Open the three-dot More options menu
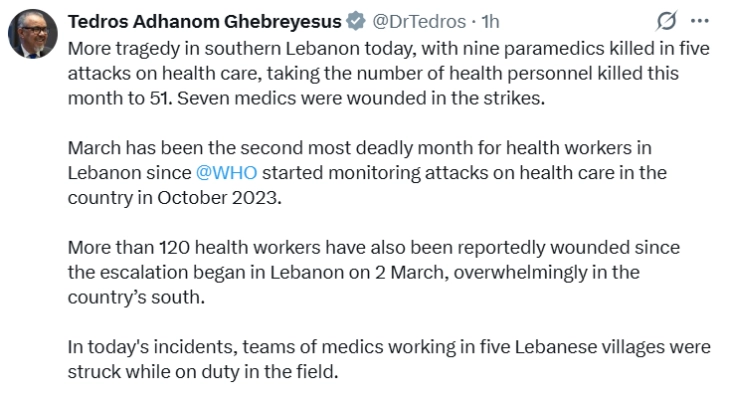Viewport: 730px width, 400px height. pos(699,21)
